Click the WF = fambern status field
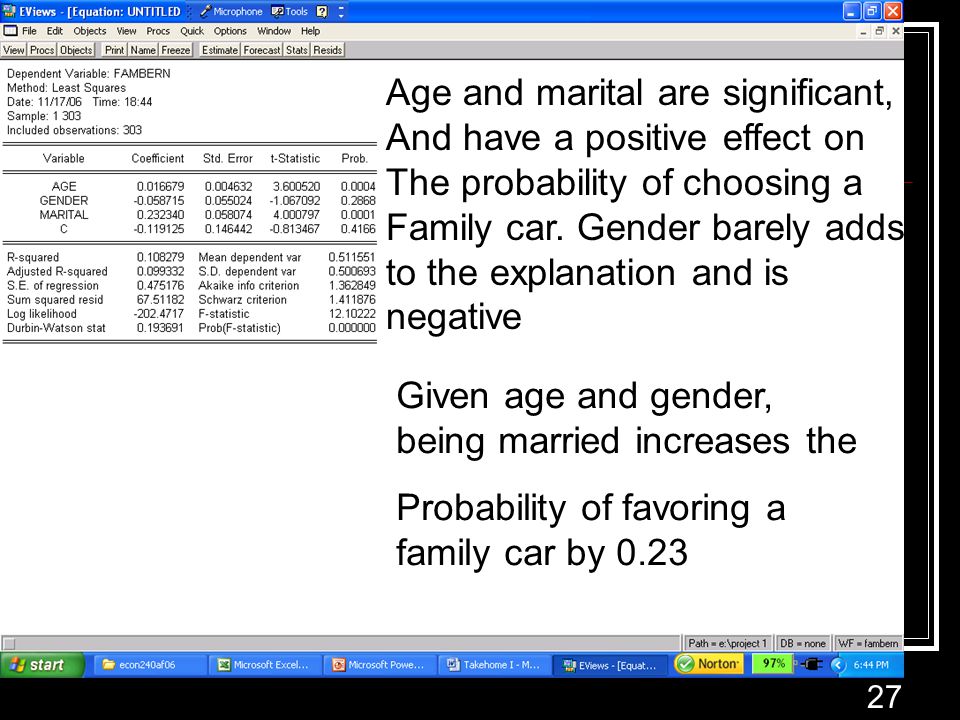Viewport: 960px width, 720px height. coord(868,643)
